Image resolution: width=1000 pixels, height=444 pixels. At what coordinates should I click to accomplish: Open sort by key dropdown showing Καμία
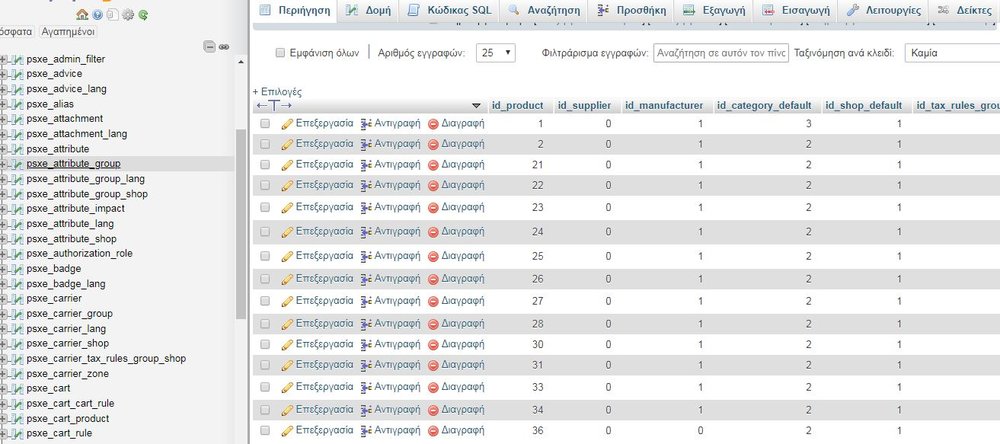point(952,53)
